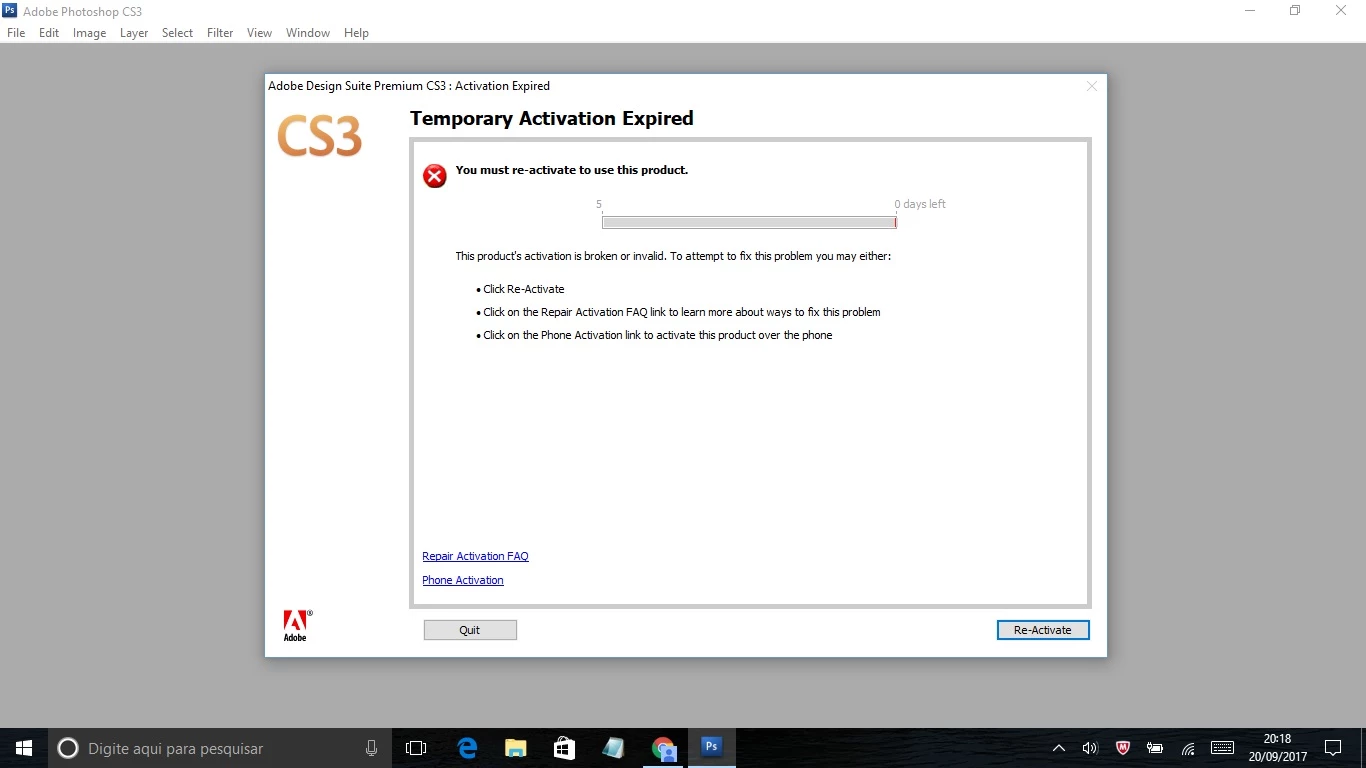Click the volume speaker icon
1366x768 pixels.
pyautogui.click(x=1090, y=748)
